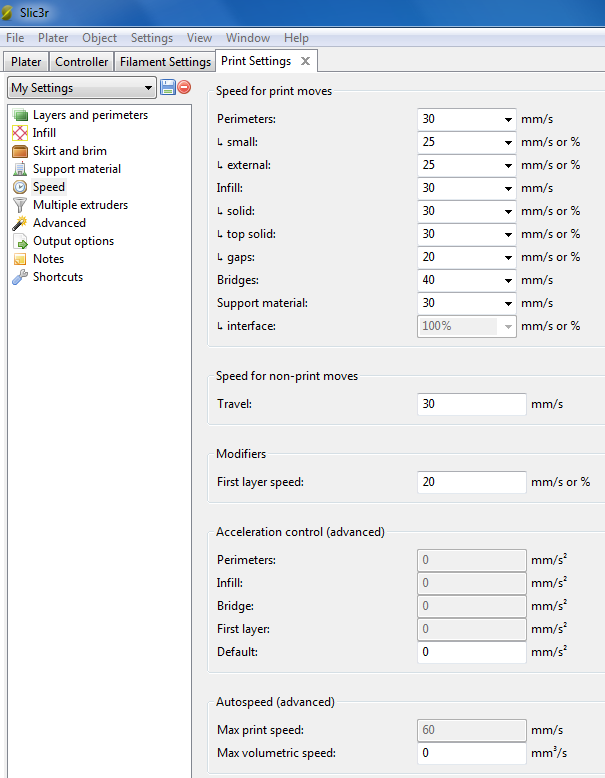Click the Default acceleration input field
605x778 pixels.
point(471,652)
